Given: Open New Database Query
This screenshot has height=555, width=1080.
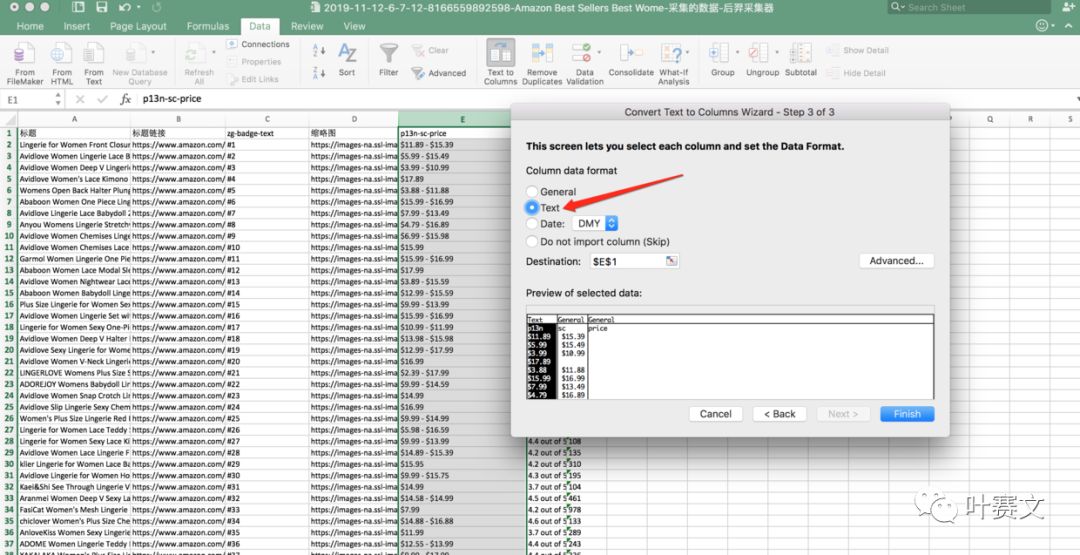Looking at the screenshot, I should 139,63.
